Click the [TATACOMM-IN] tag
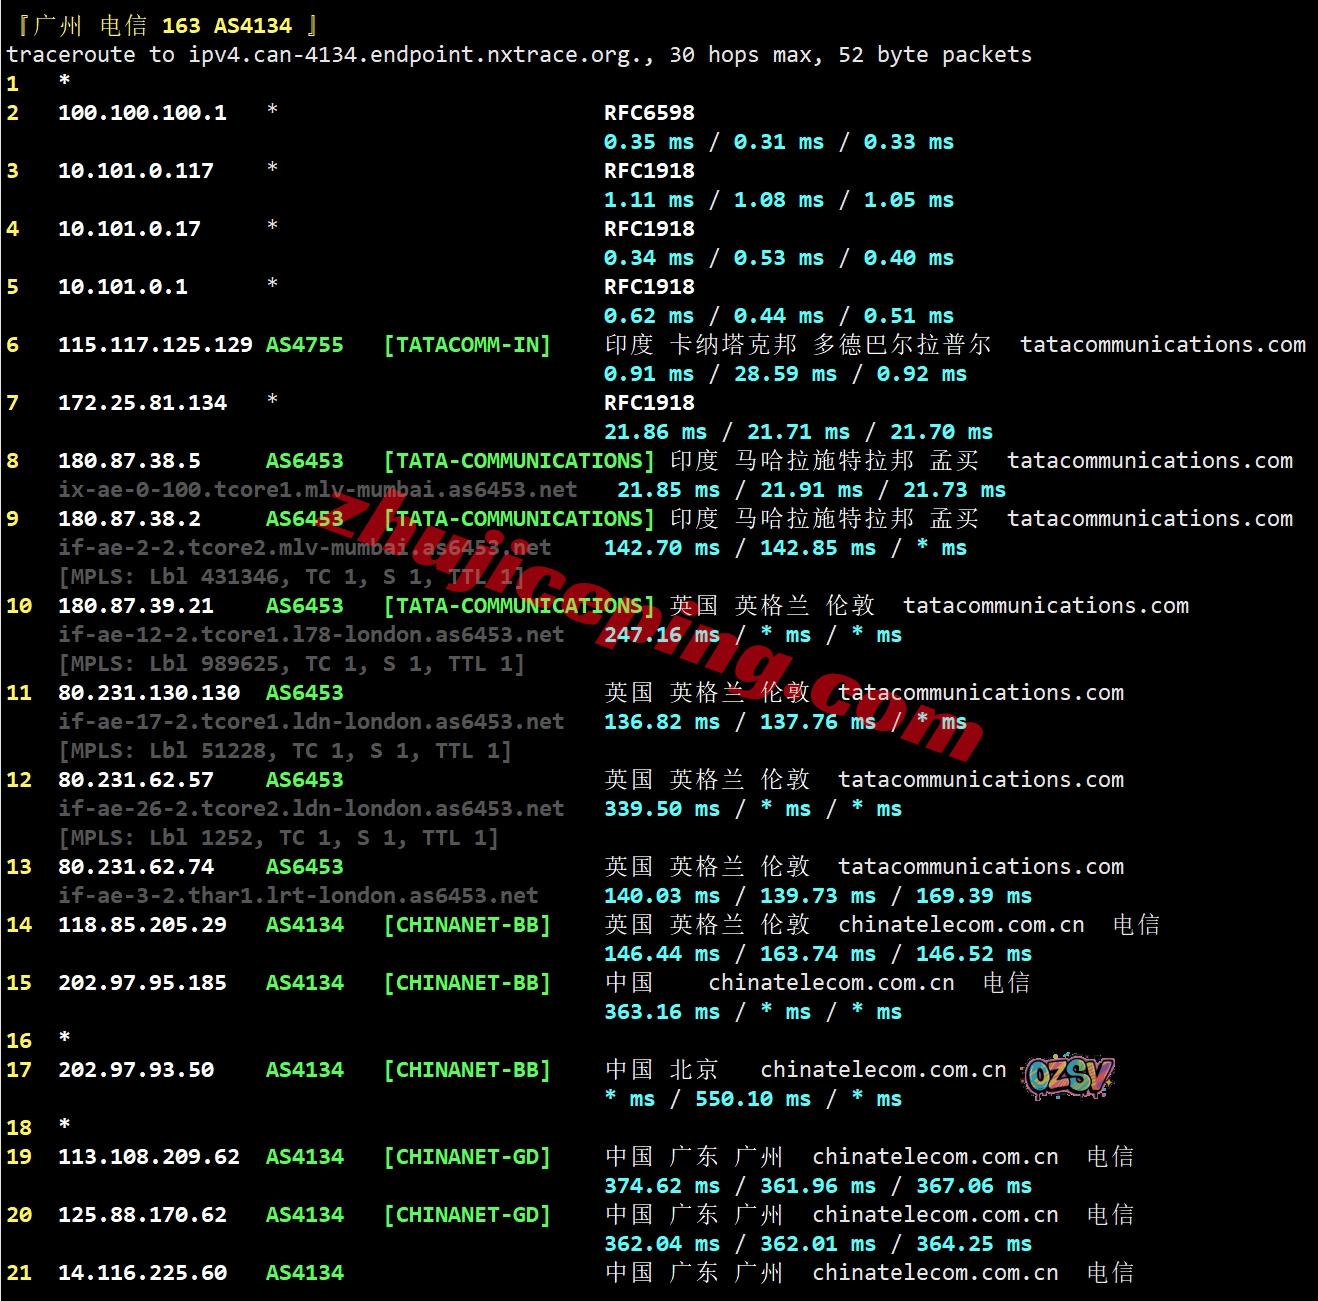This screenshot has width=1318, height=1301. point(467,345)
